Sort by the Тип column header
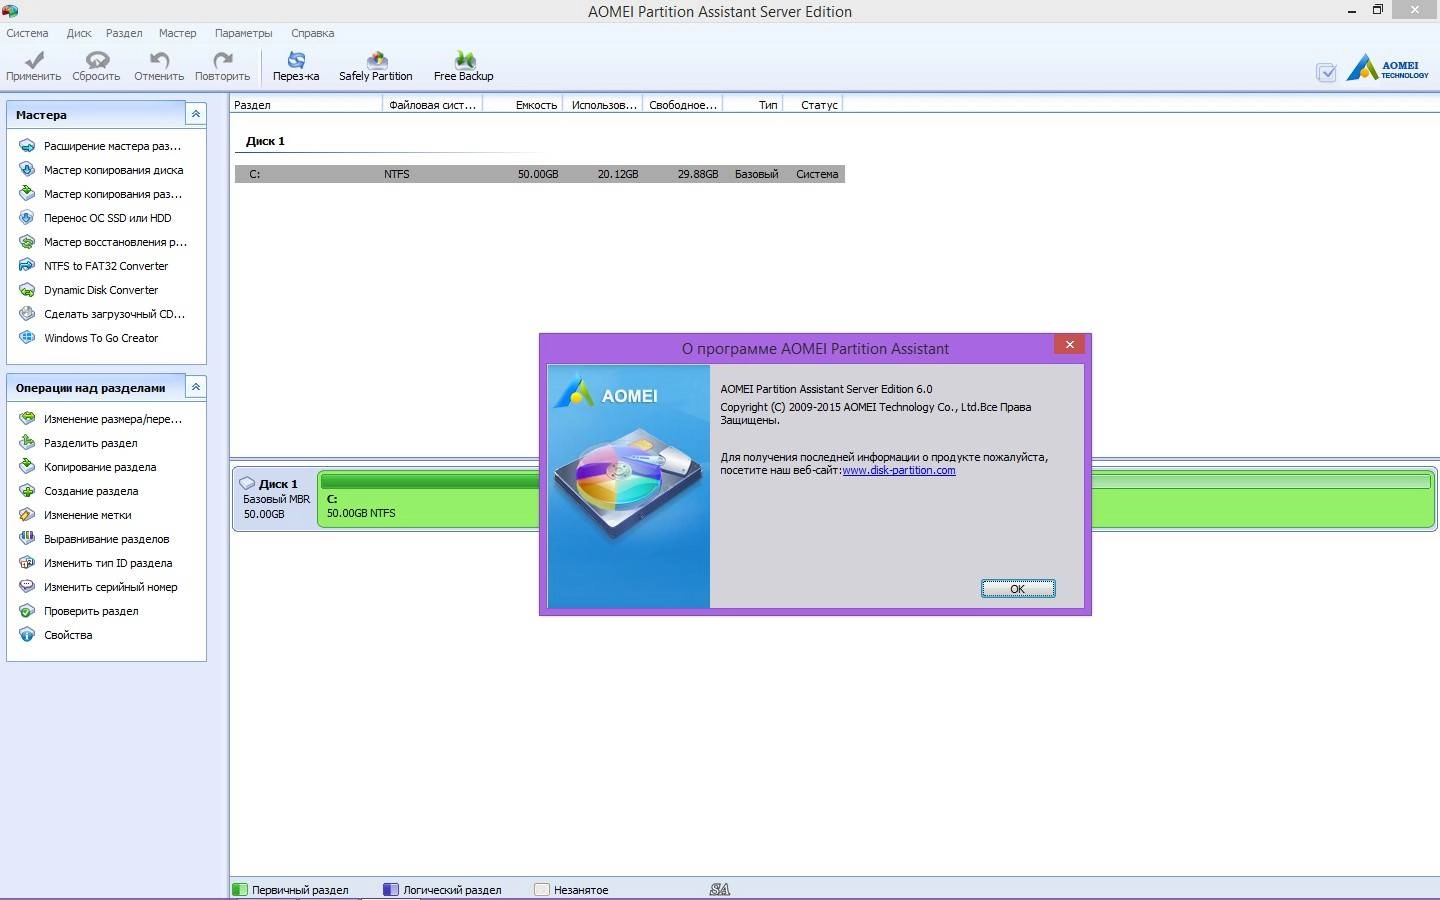This screenshot has height=900, width=1440. (x=753, y=104)
